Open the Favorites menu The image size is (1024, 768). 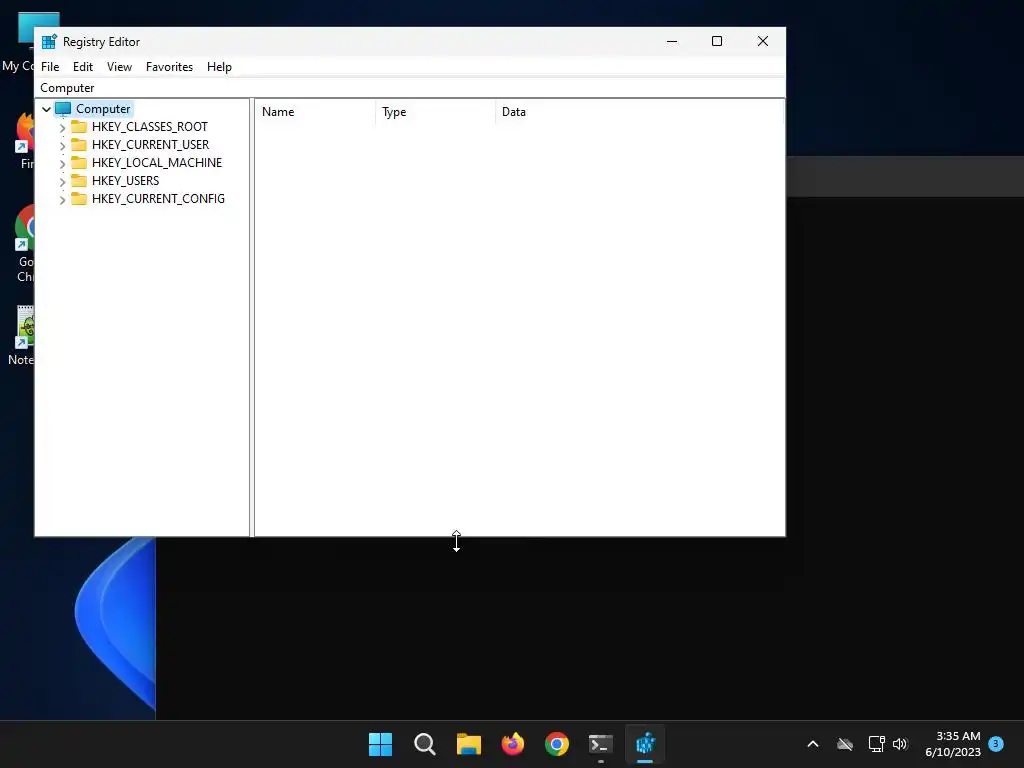click(x=169, y=67)
